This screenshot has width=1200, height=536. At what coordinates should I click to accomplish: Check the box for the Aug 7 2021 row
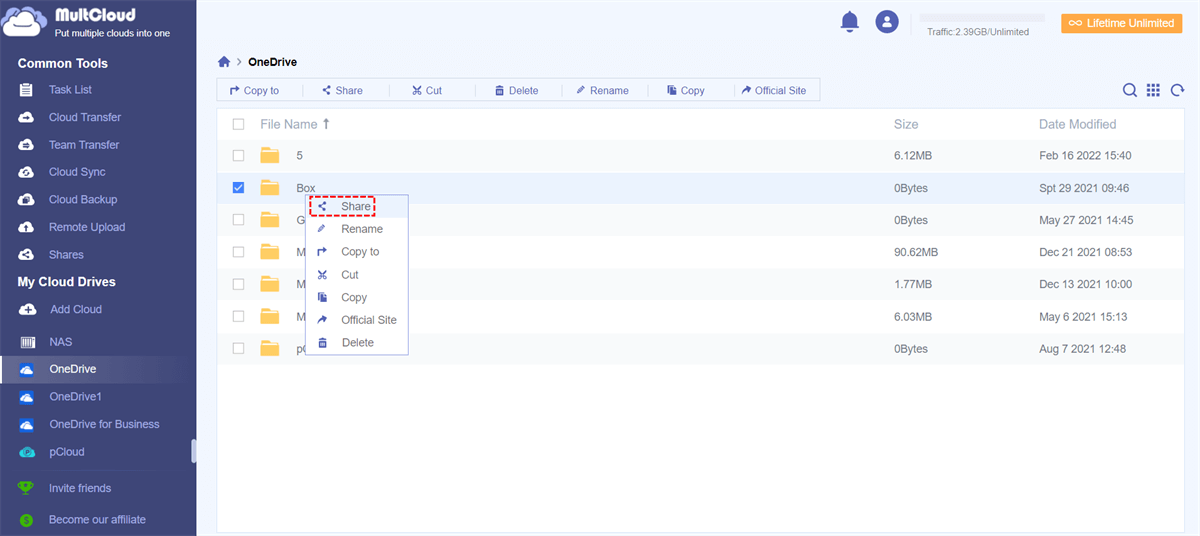click(x=238, y=348)
